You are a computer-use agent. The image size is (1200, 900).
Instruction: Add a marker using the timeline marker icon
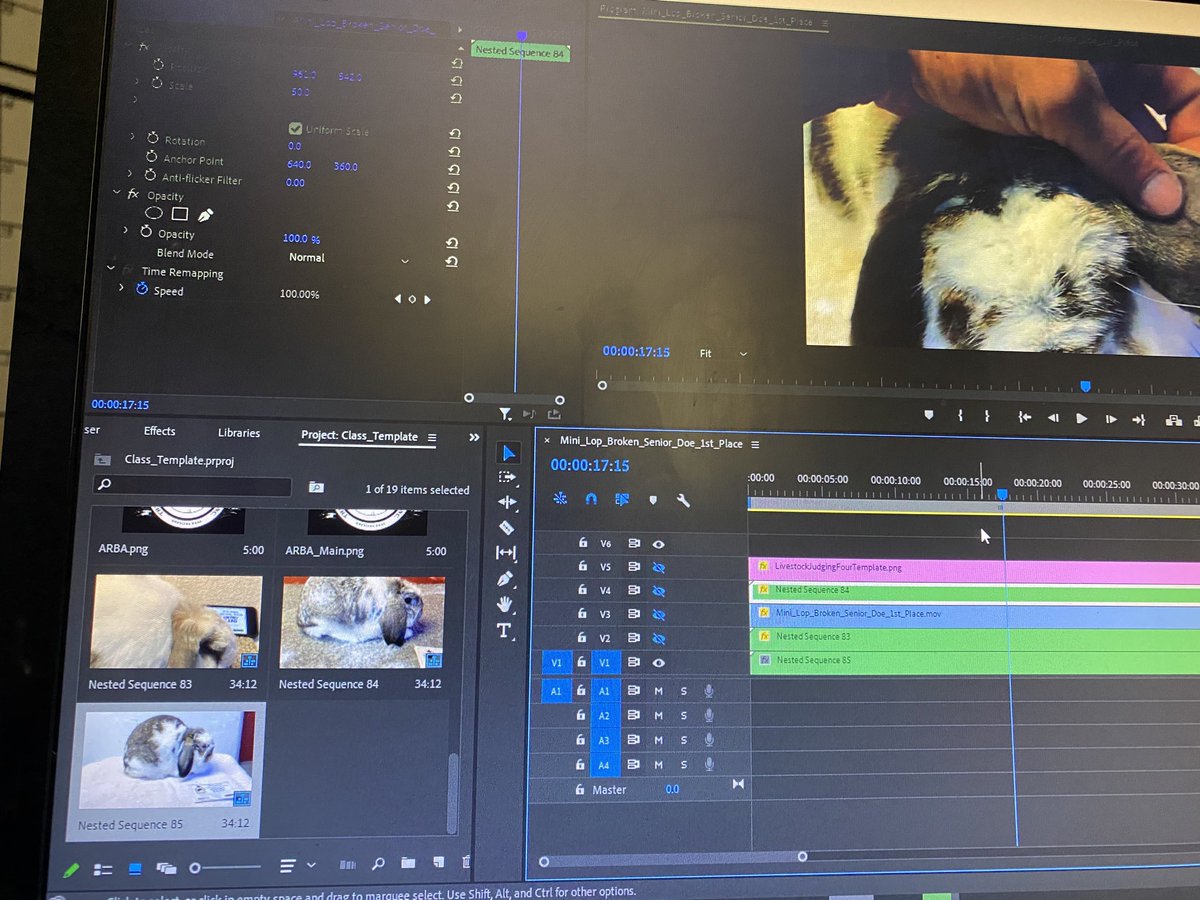652,500
